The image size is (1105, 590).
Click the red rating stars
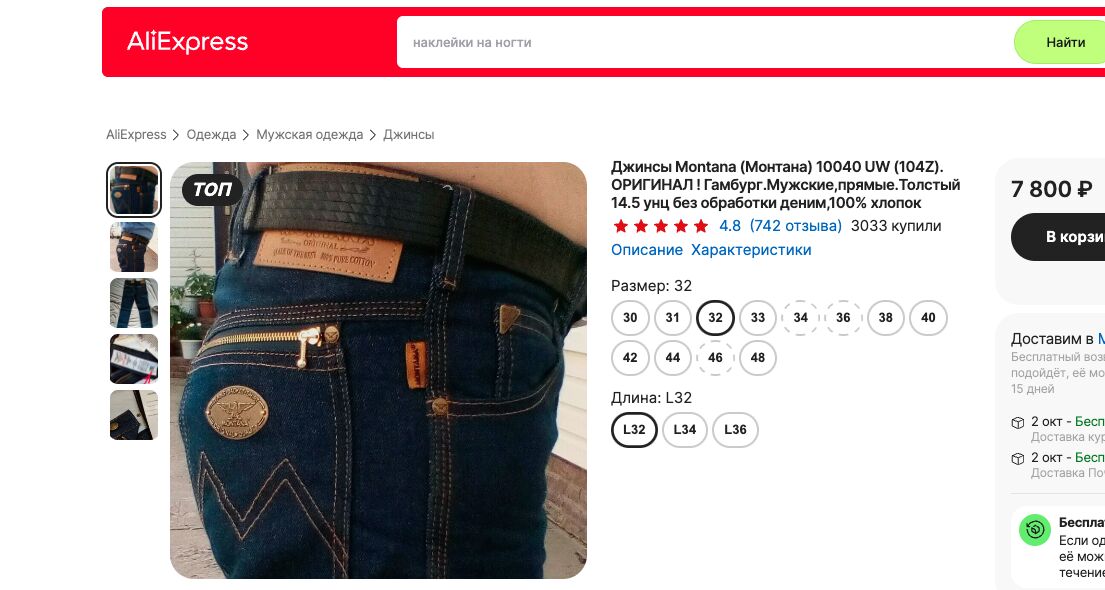pyautogui.click(x=660, y=226)
